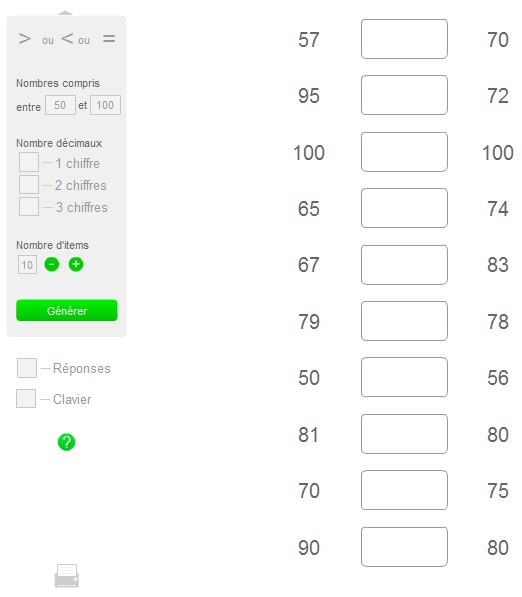522x597 pixels.
Task: Toggle the Clavier checkbox
Action: (26, 398)
